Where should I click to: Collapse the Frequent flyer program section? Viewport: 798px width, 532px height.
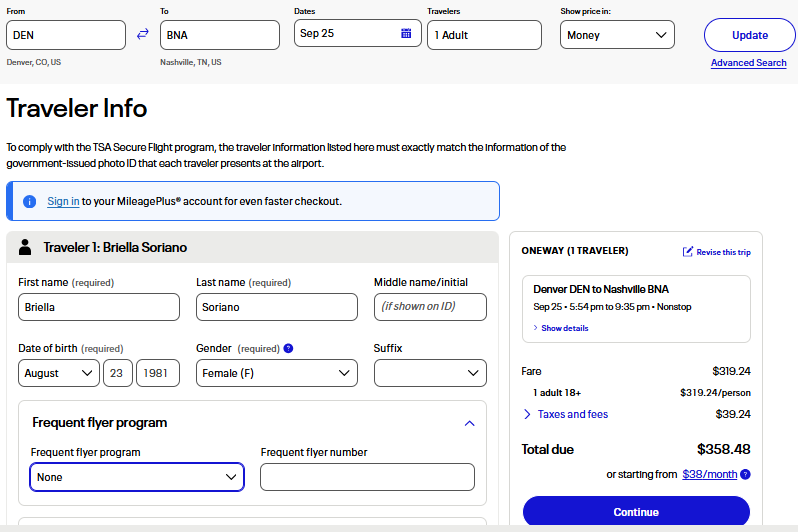click(469, 423)
